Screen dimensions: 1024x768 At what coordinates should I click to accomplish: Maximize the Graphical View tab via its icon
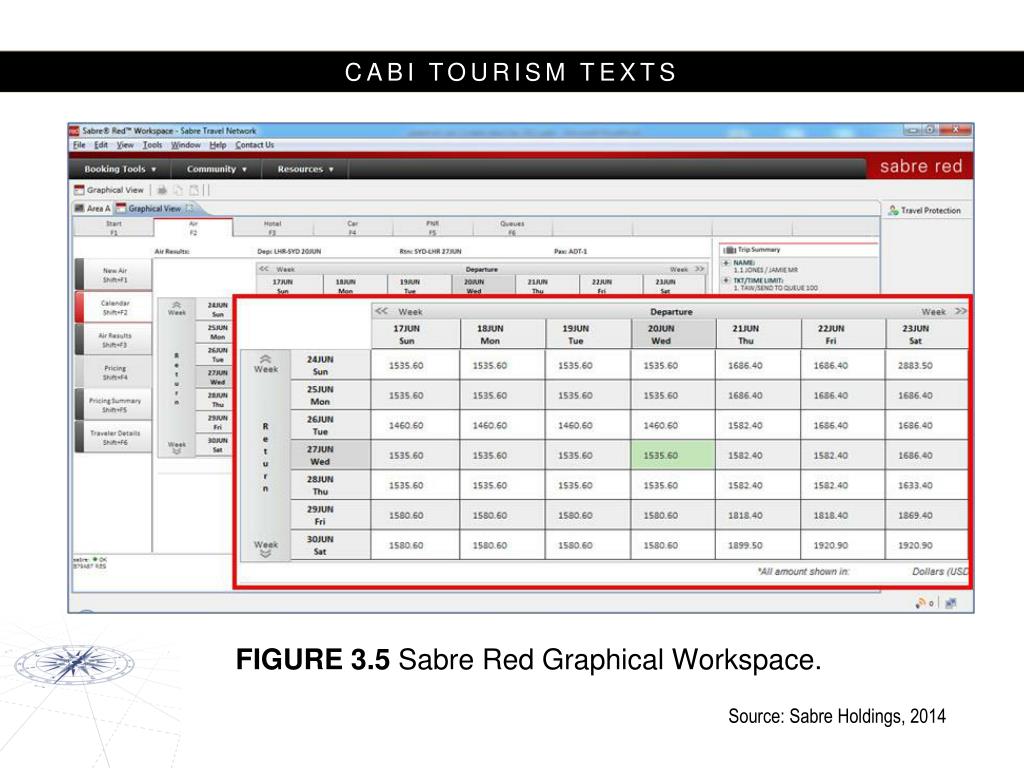(189, 208)
